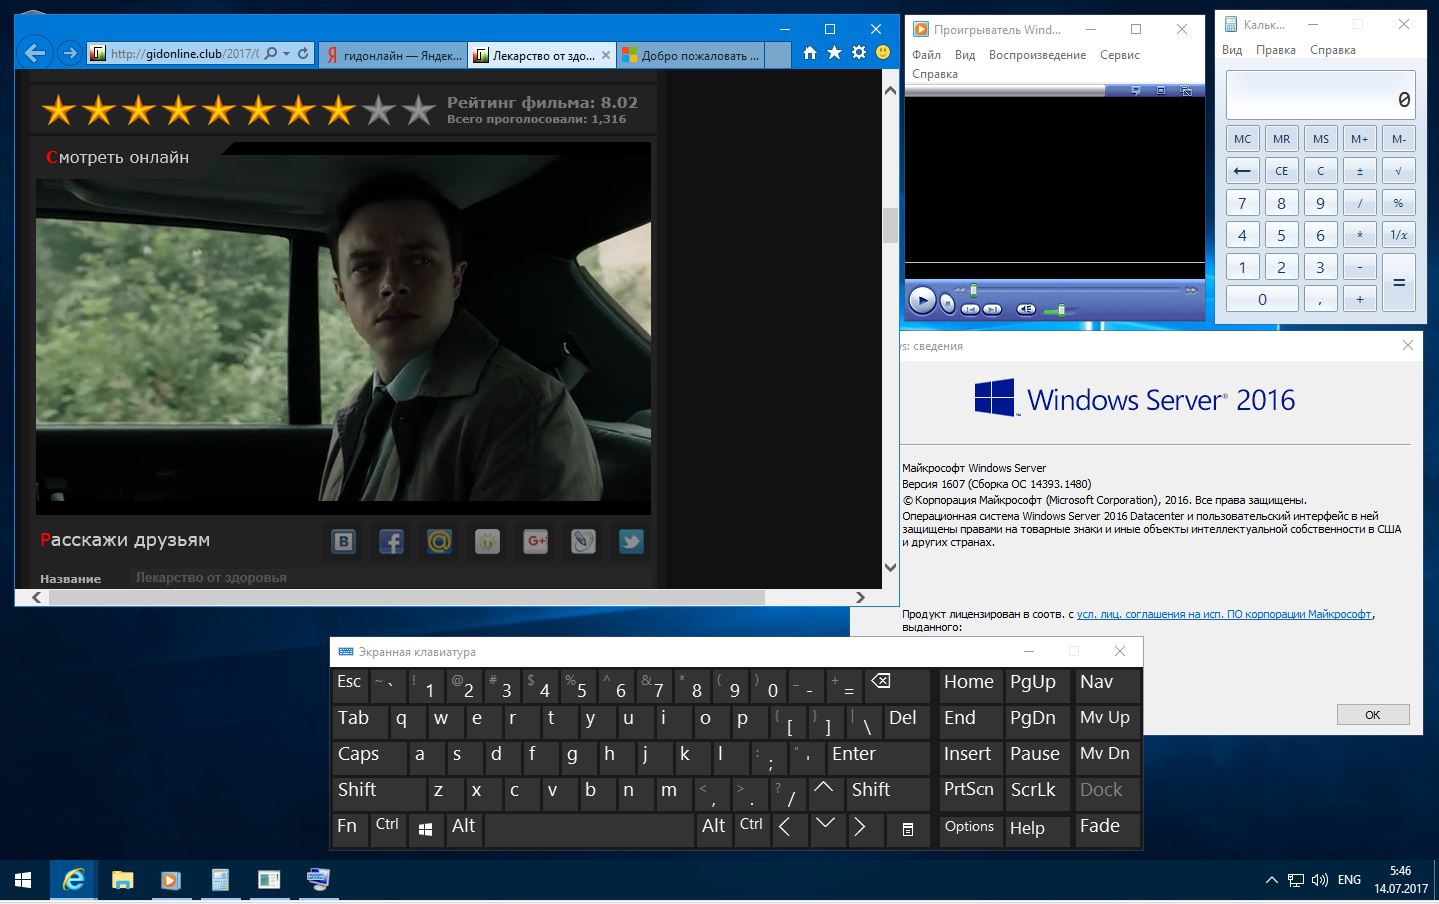This screenshot has width=1439, height=904.
Task: Click Help on on-screen keyboard
Action: click(1037, 830)
